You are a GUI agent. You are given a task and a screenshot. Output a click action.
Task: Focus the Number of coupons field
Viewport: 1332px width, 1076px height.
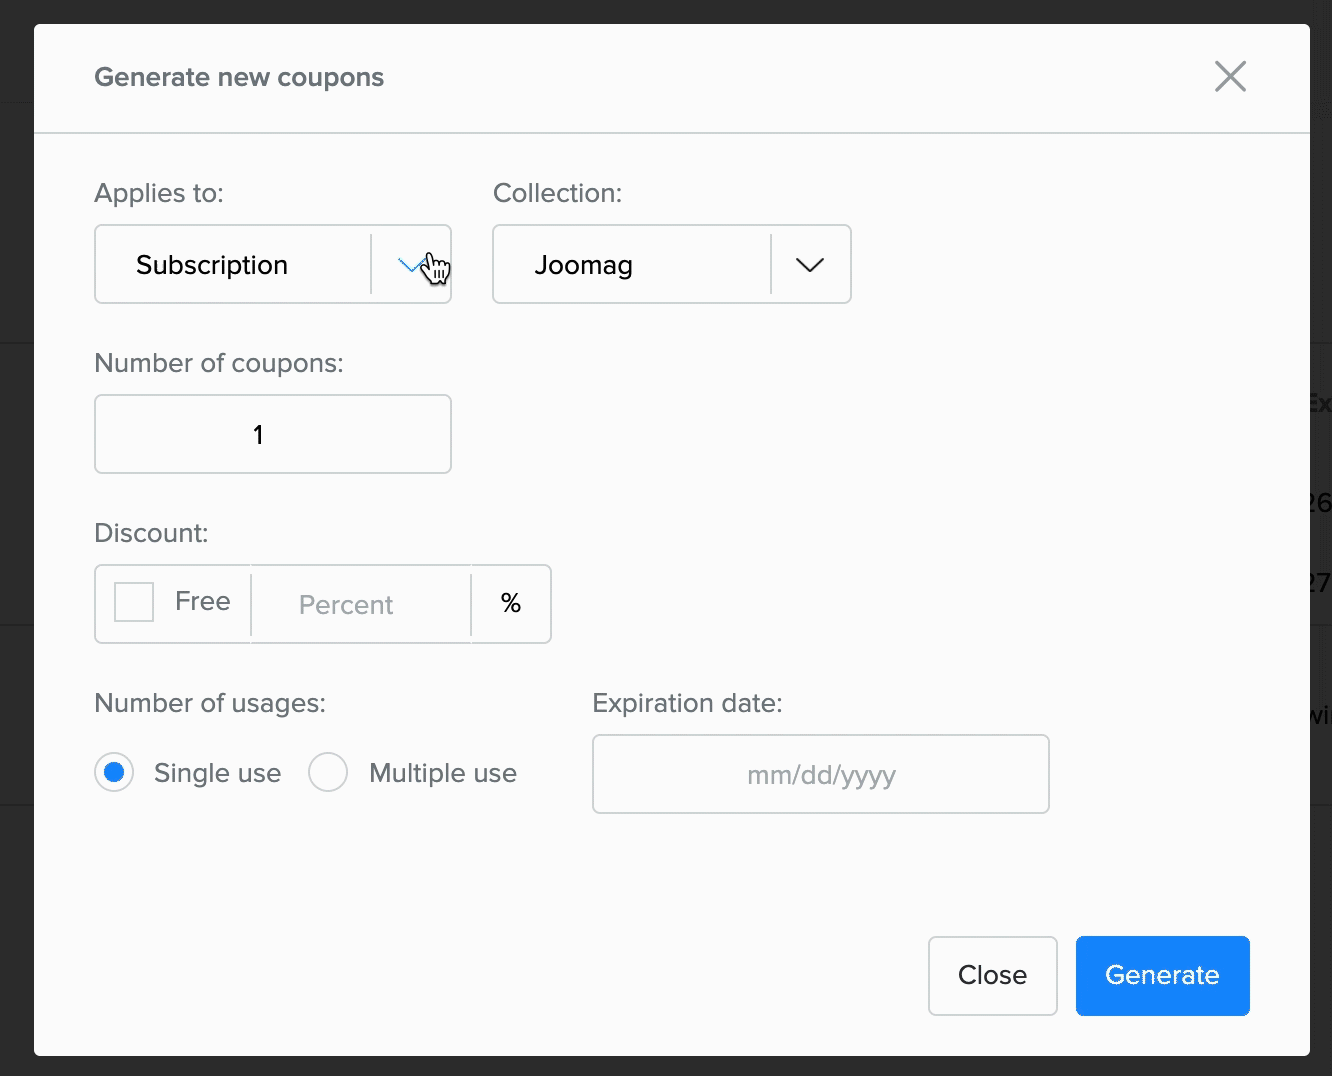click(272, 434)
